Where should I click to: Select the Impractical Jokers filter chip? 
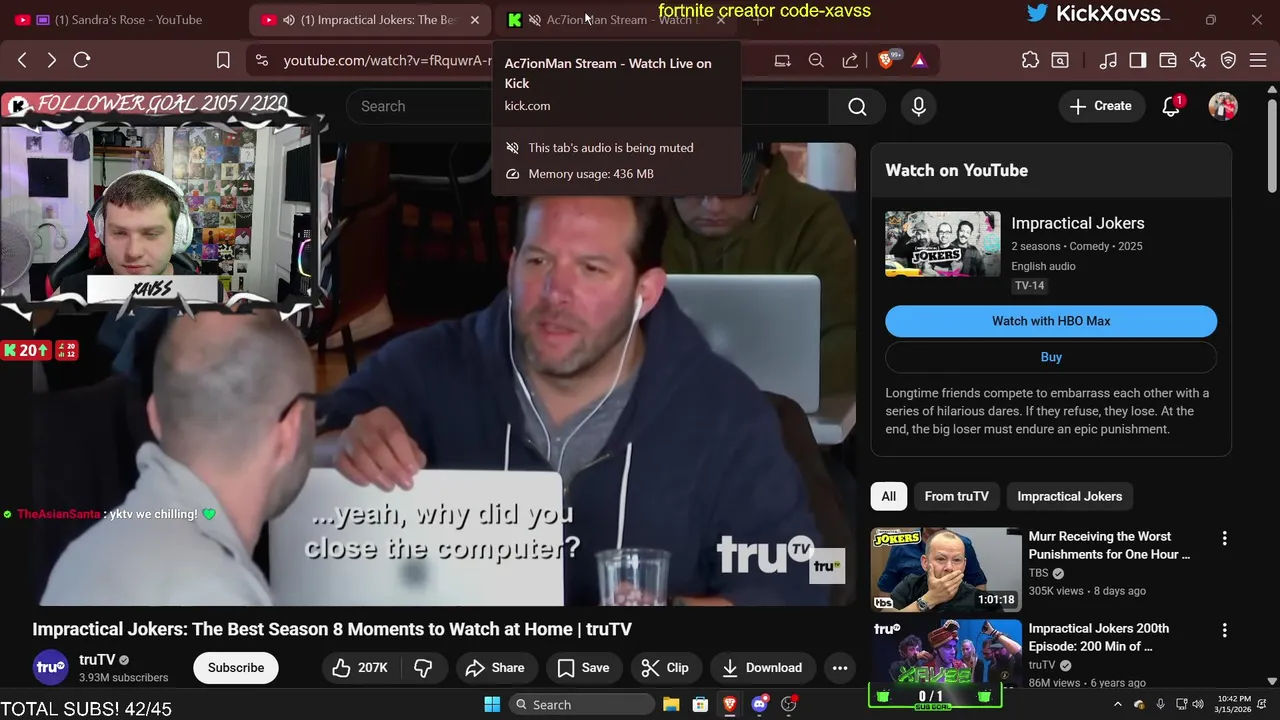point(1069,496)
